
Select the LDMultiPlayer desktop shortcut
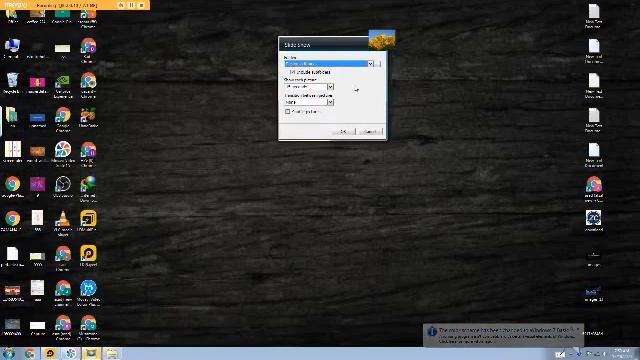pos(88,221)
